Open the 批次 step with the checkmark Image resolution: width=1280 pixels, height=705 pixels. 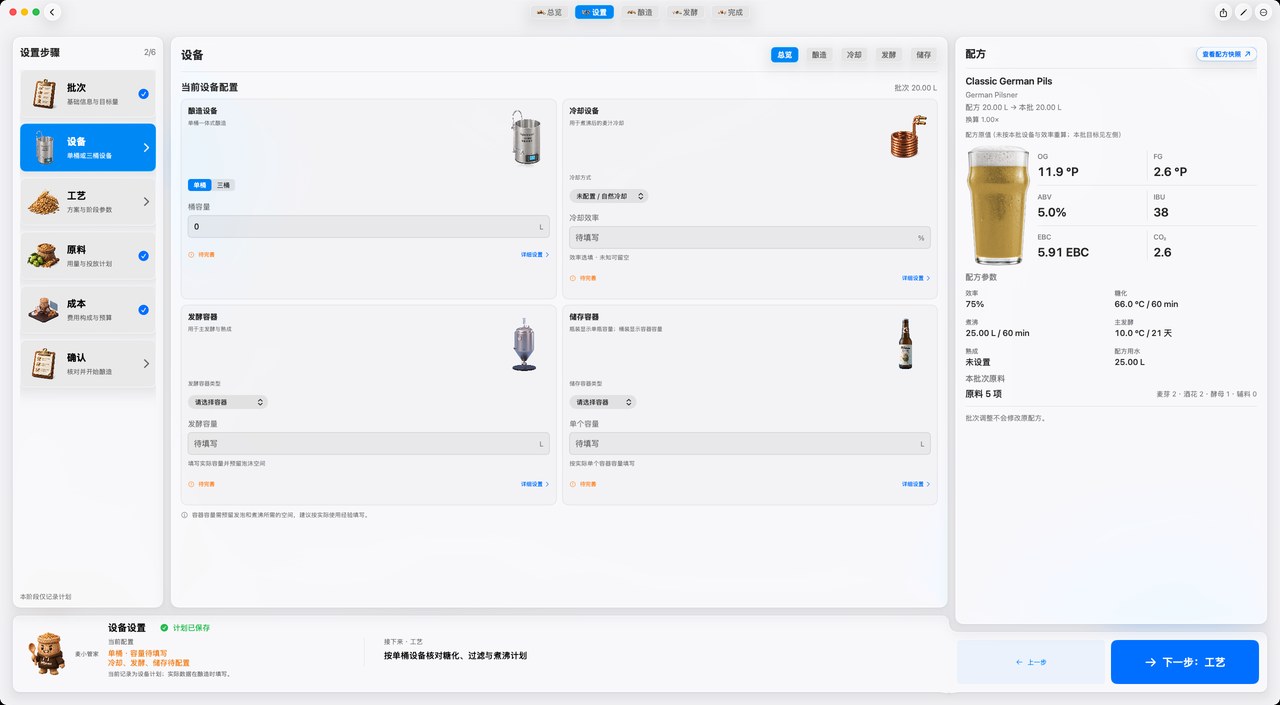coord(88,94)
